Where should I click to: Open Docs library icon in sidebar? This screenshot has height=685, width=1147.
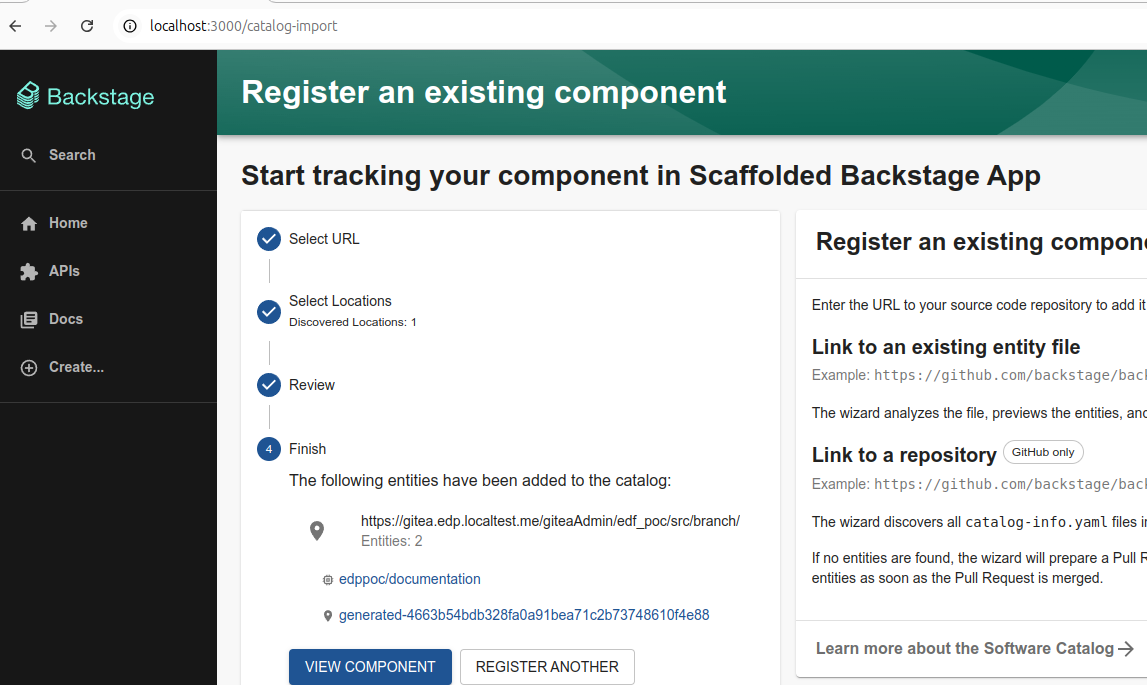click(29, 320)
